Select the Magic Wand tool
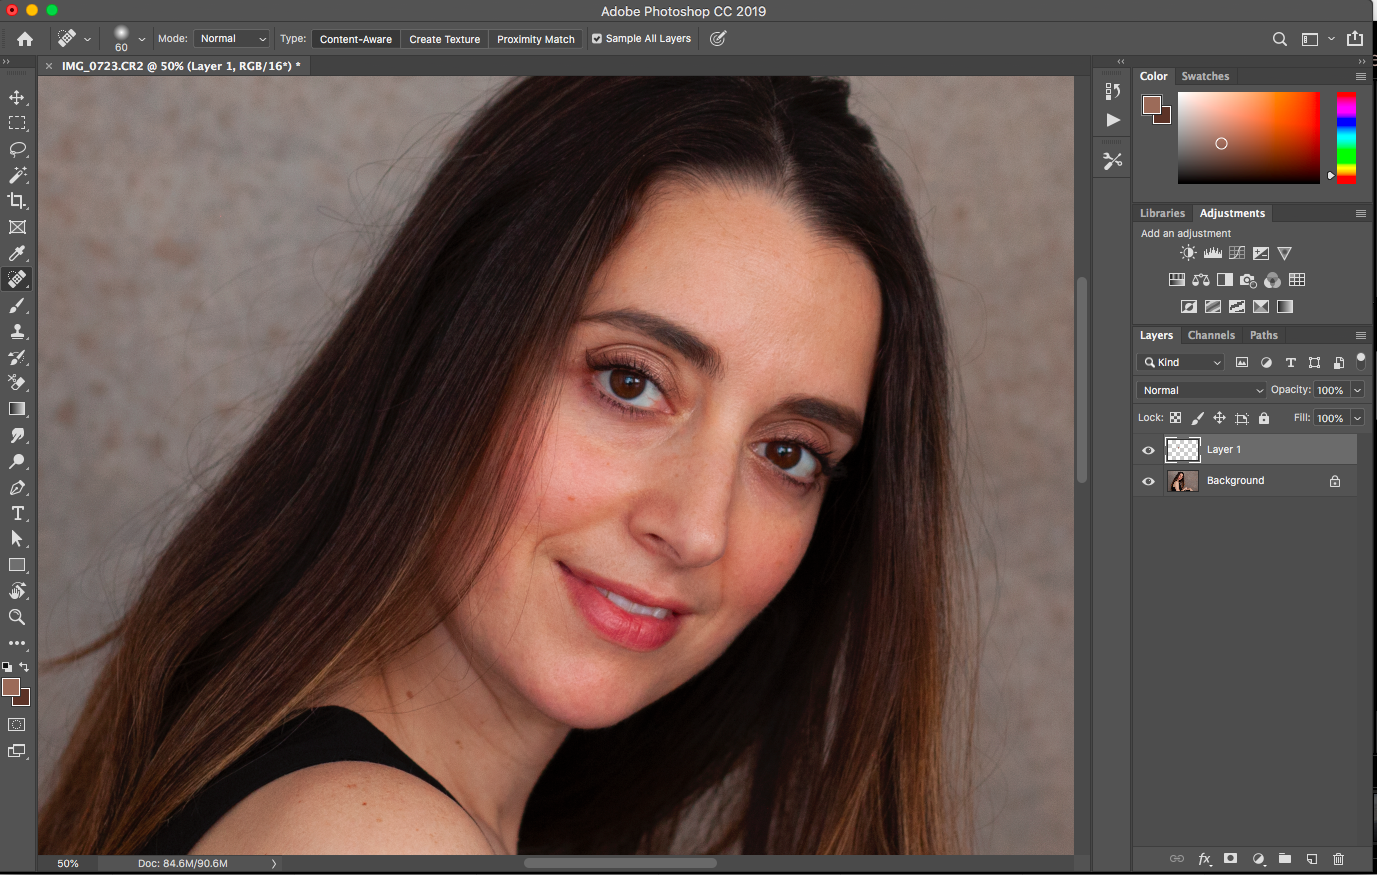The width and height of the screenshot is (1377, 875). (x=17, y=175)
